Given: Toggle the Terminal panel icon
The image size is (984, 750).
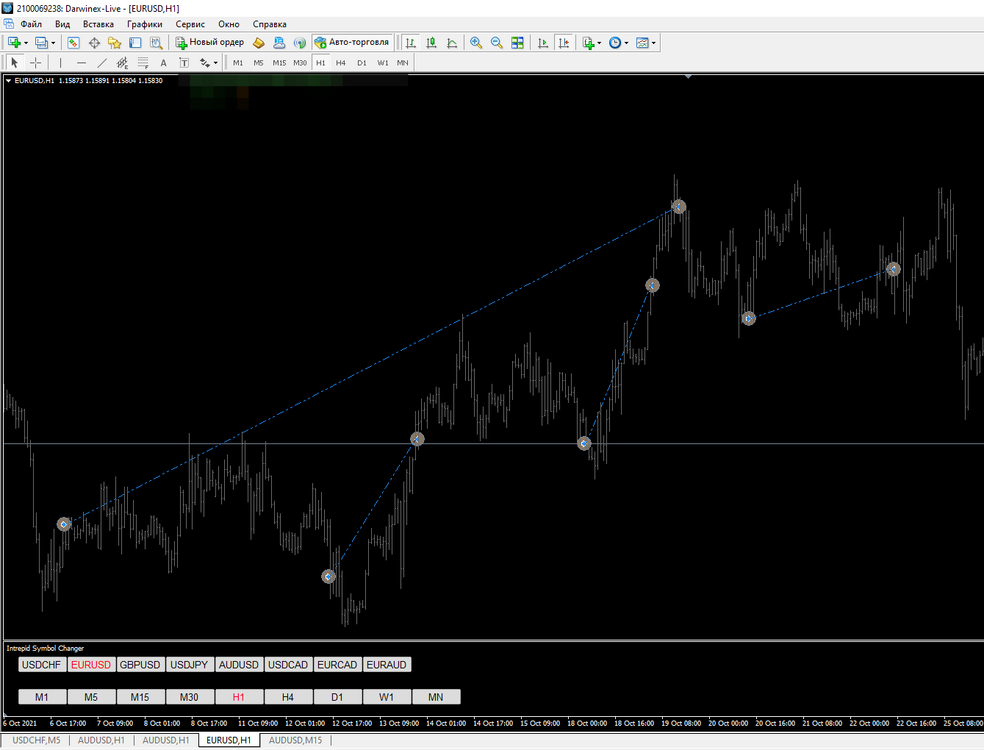Looking at the screenshot, I should pyautogui.click(x=135, y=43).
